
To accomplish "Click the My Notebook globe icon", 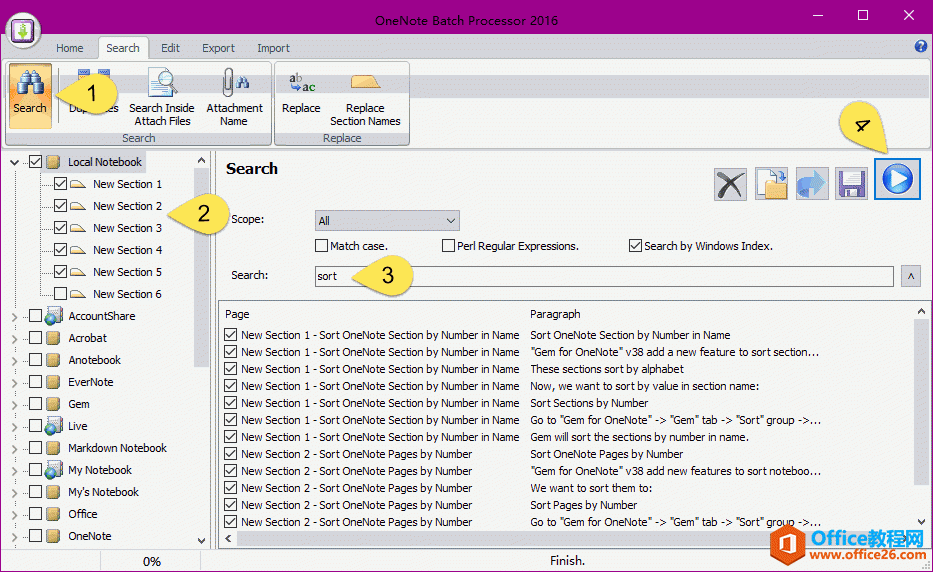I will [x=54, y=470].
